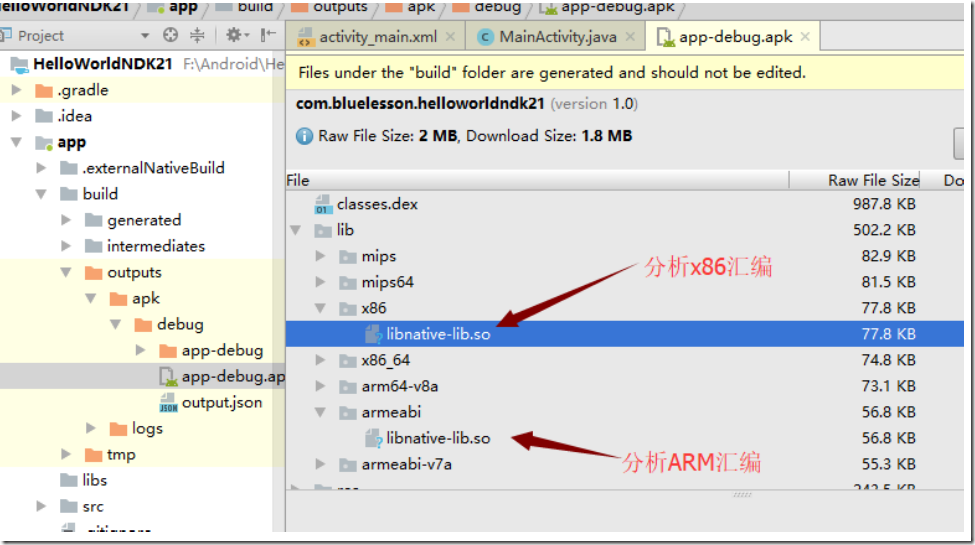Click the classes.dex file icon
The width and height of the screenshot is (975, 545).
[323, 204]
